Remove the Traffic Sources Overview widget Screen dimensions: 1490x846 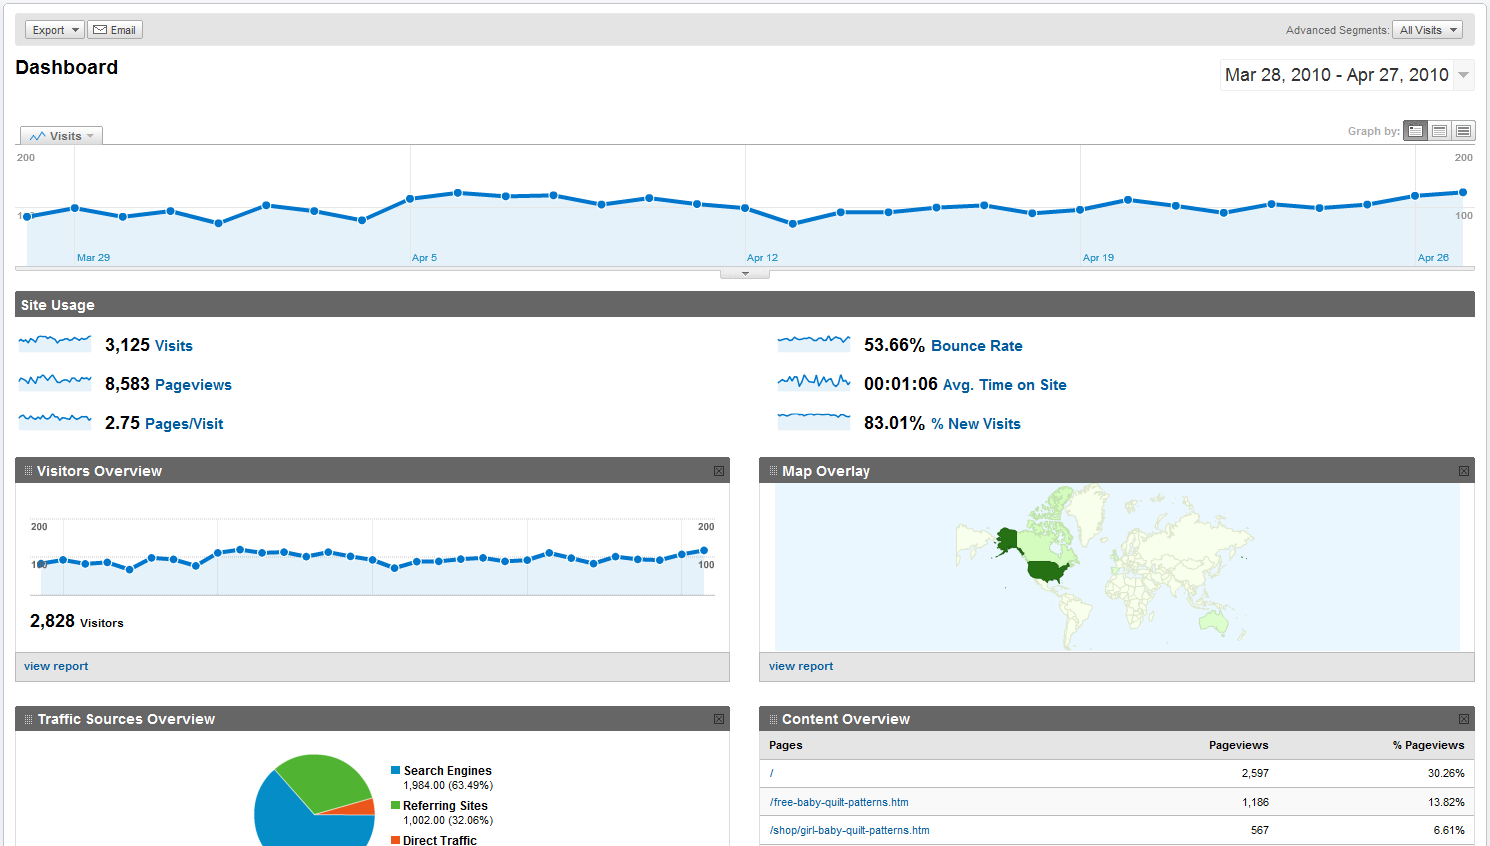pyautogui.click(x=719, y=719)
